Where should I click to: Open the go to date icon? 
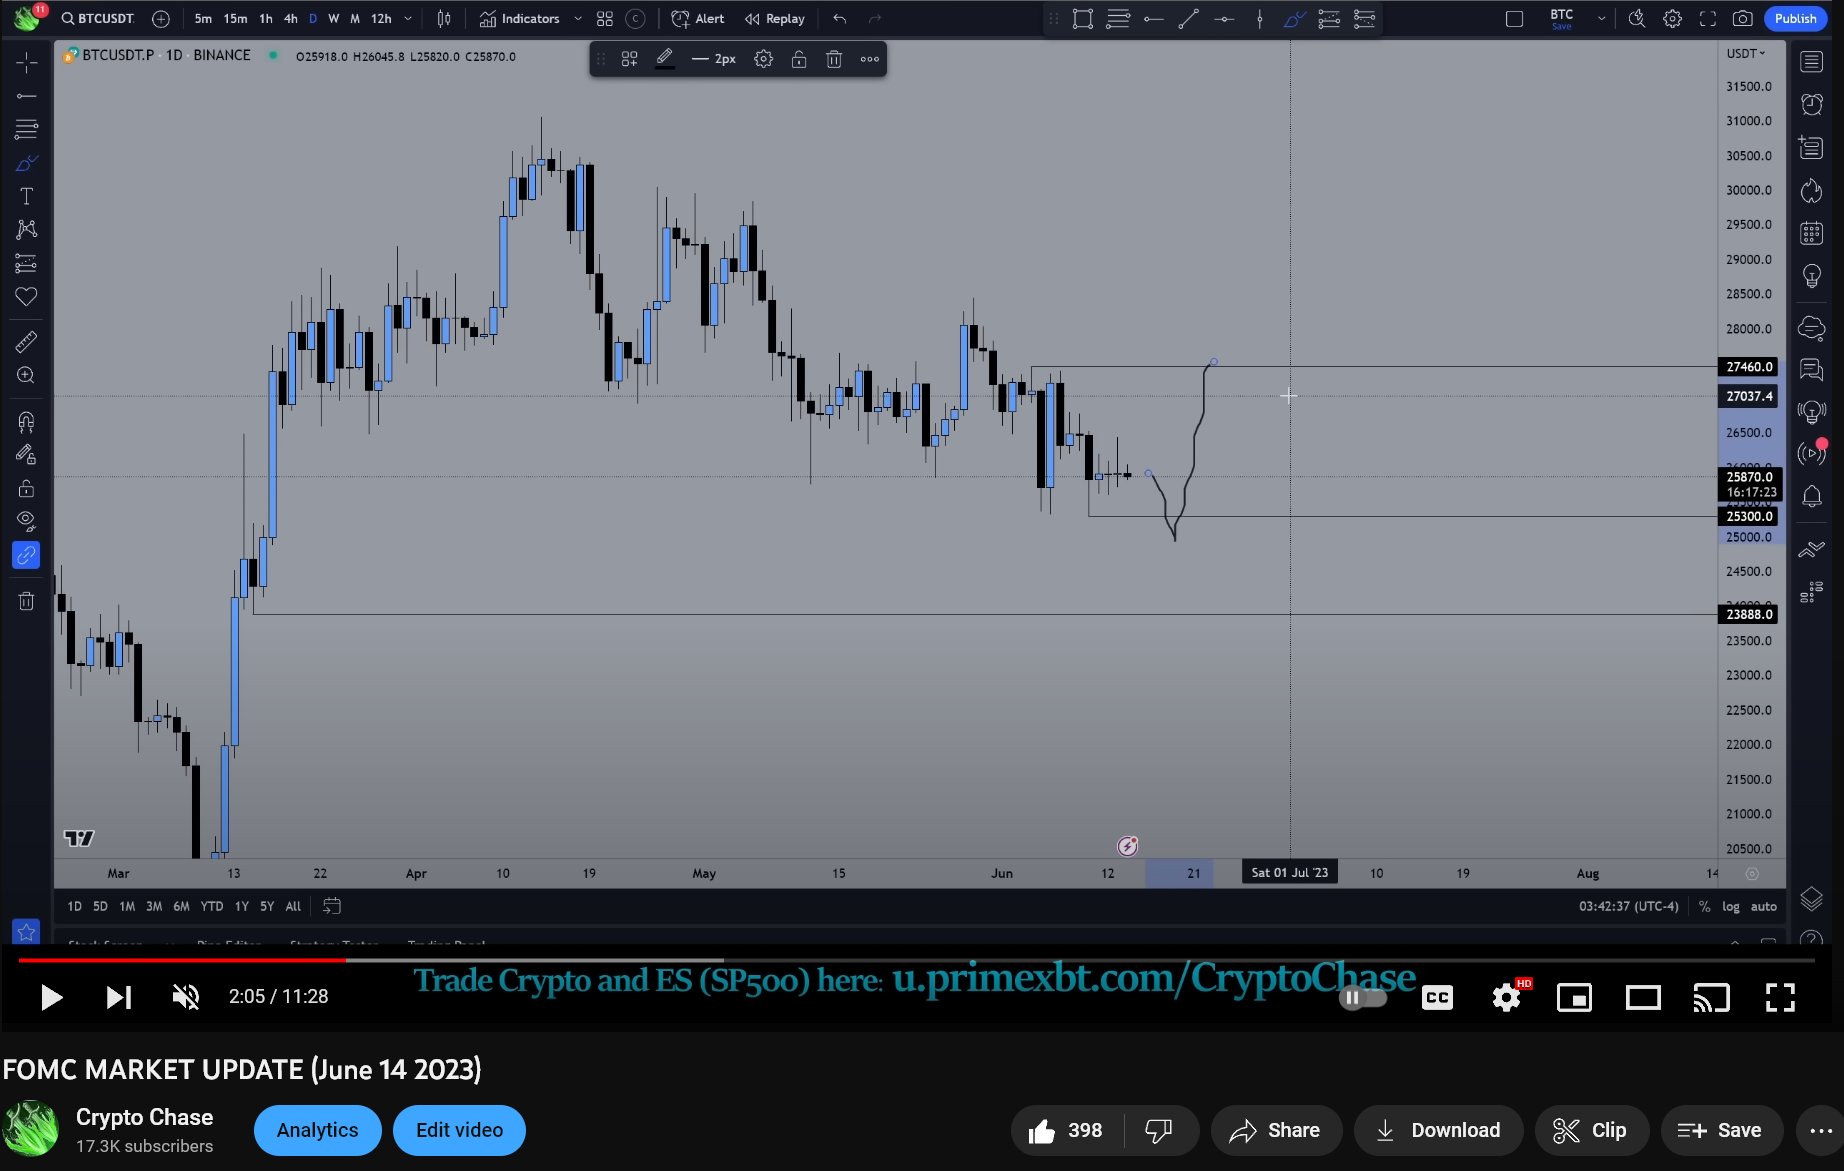pos(332,906)
